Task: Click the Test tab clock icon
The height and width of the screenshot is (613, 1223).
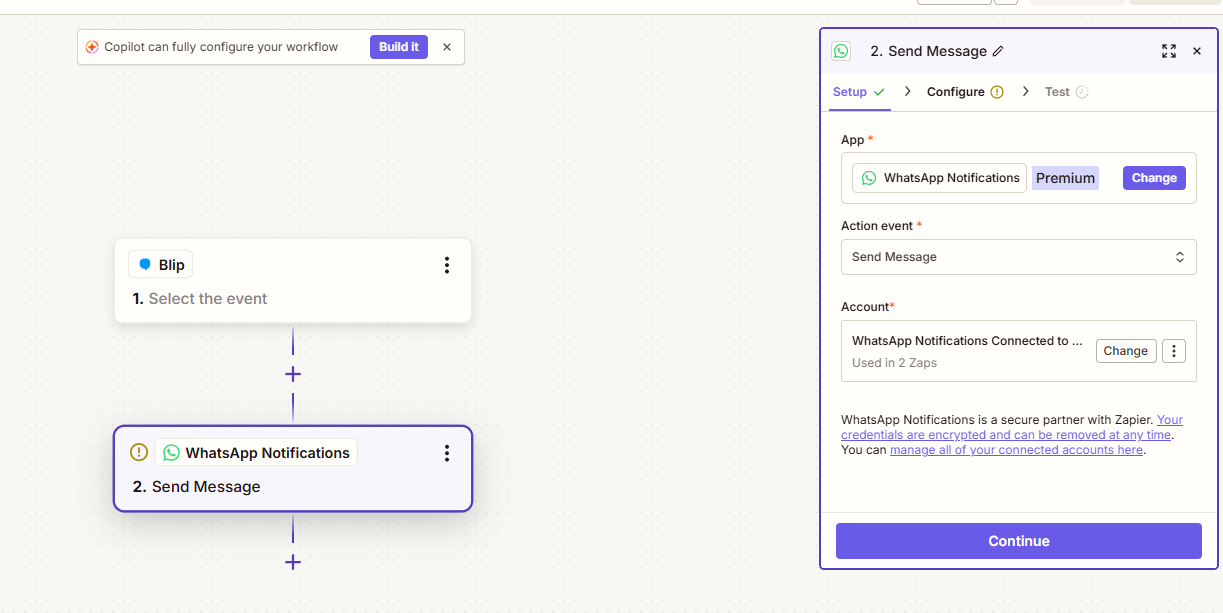Action: (1082, 92)
